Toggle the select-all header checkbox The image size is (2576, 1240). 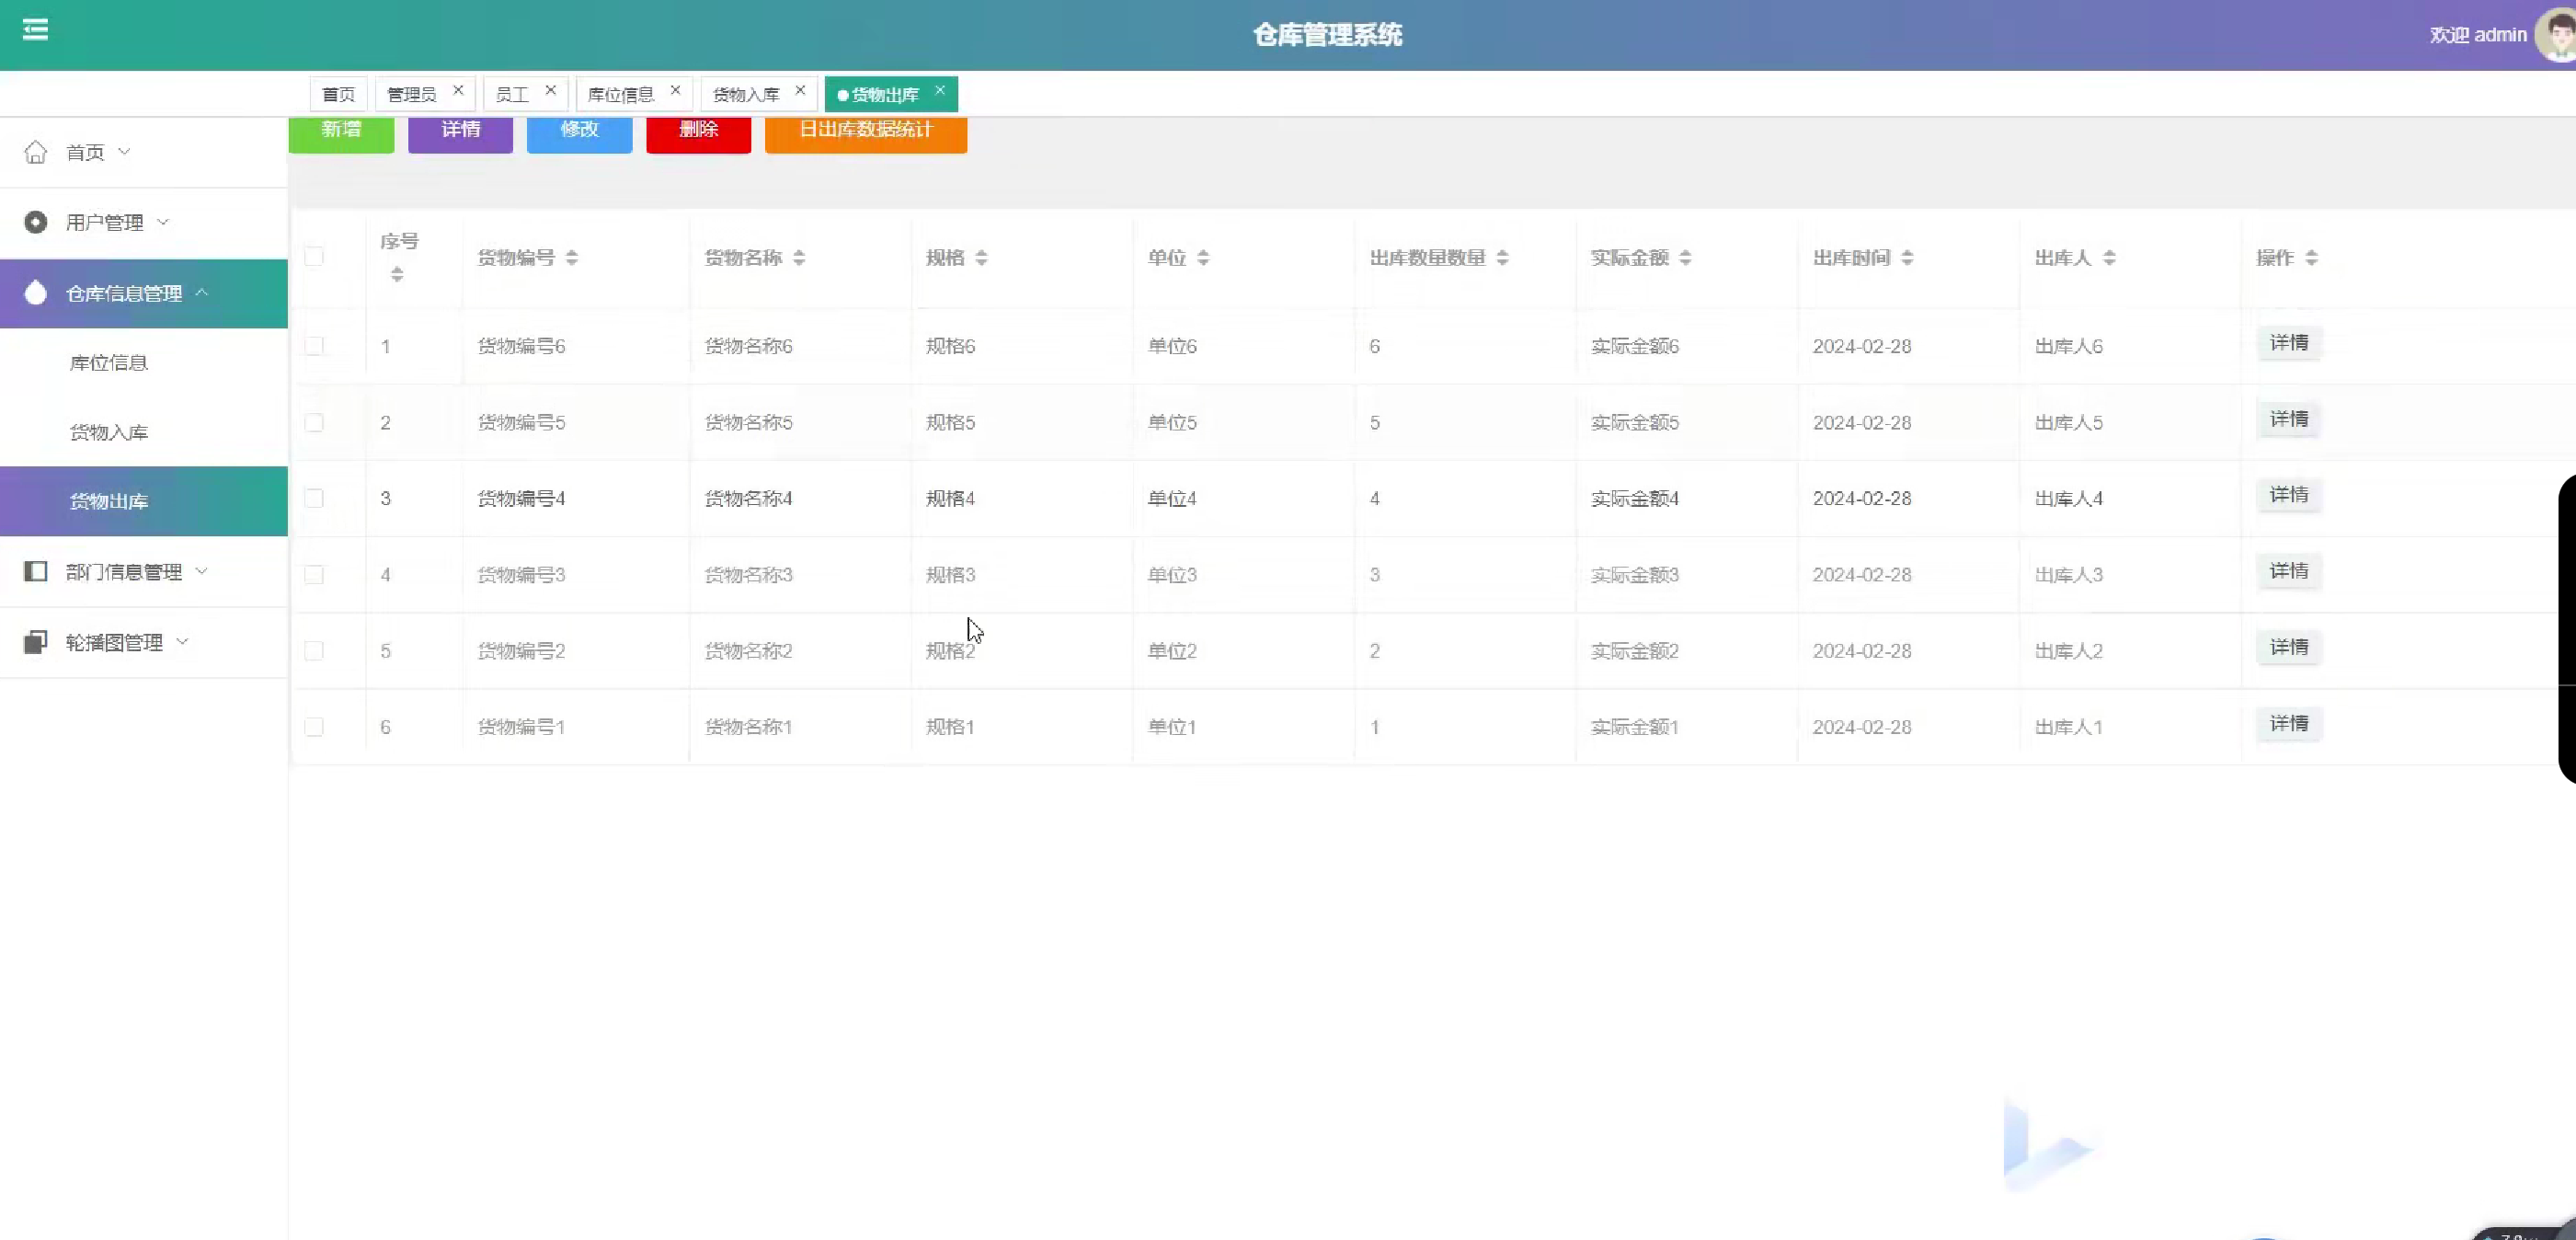(314, 257)
